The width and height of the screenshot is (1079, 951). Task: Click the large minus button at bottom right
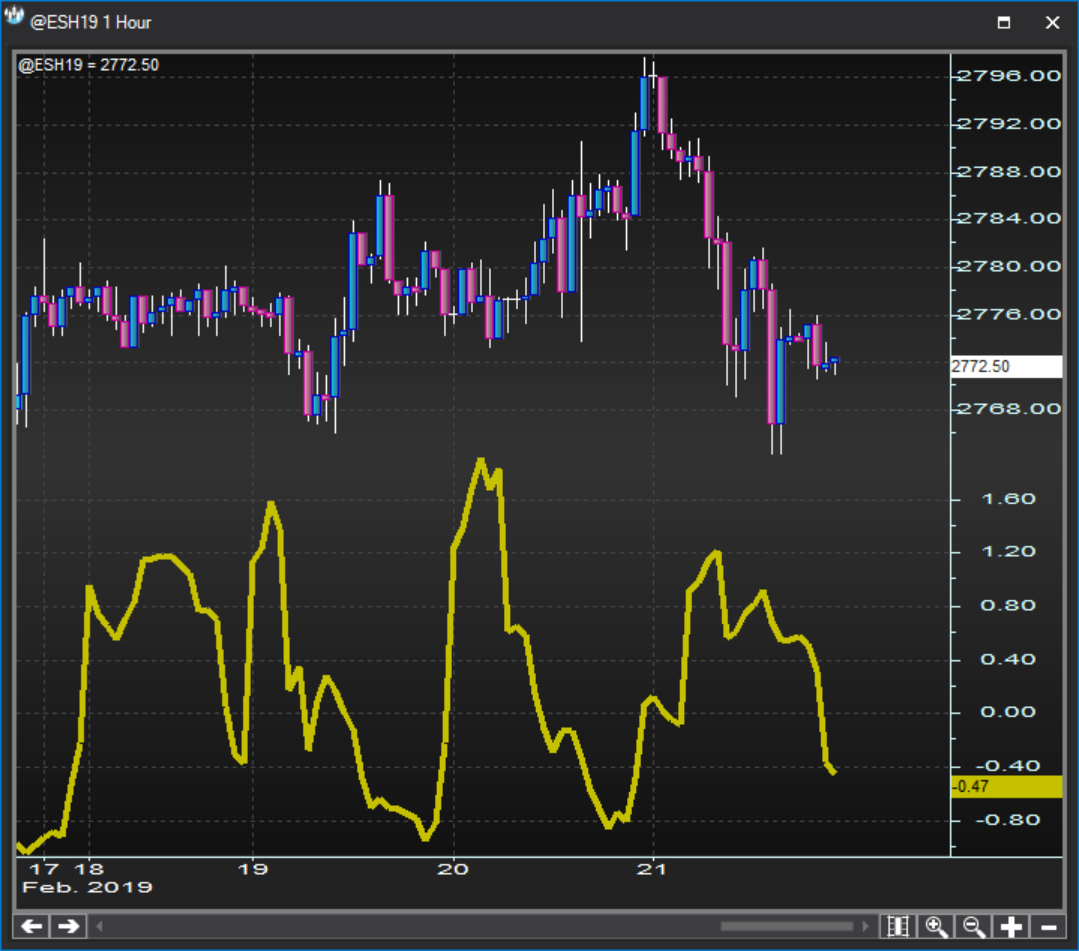(x=1048, y=926)
